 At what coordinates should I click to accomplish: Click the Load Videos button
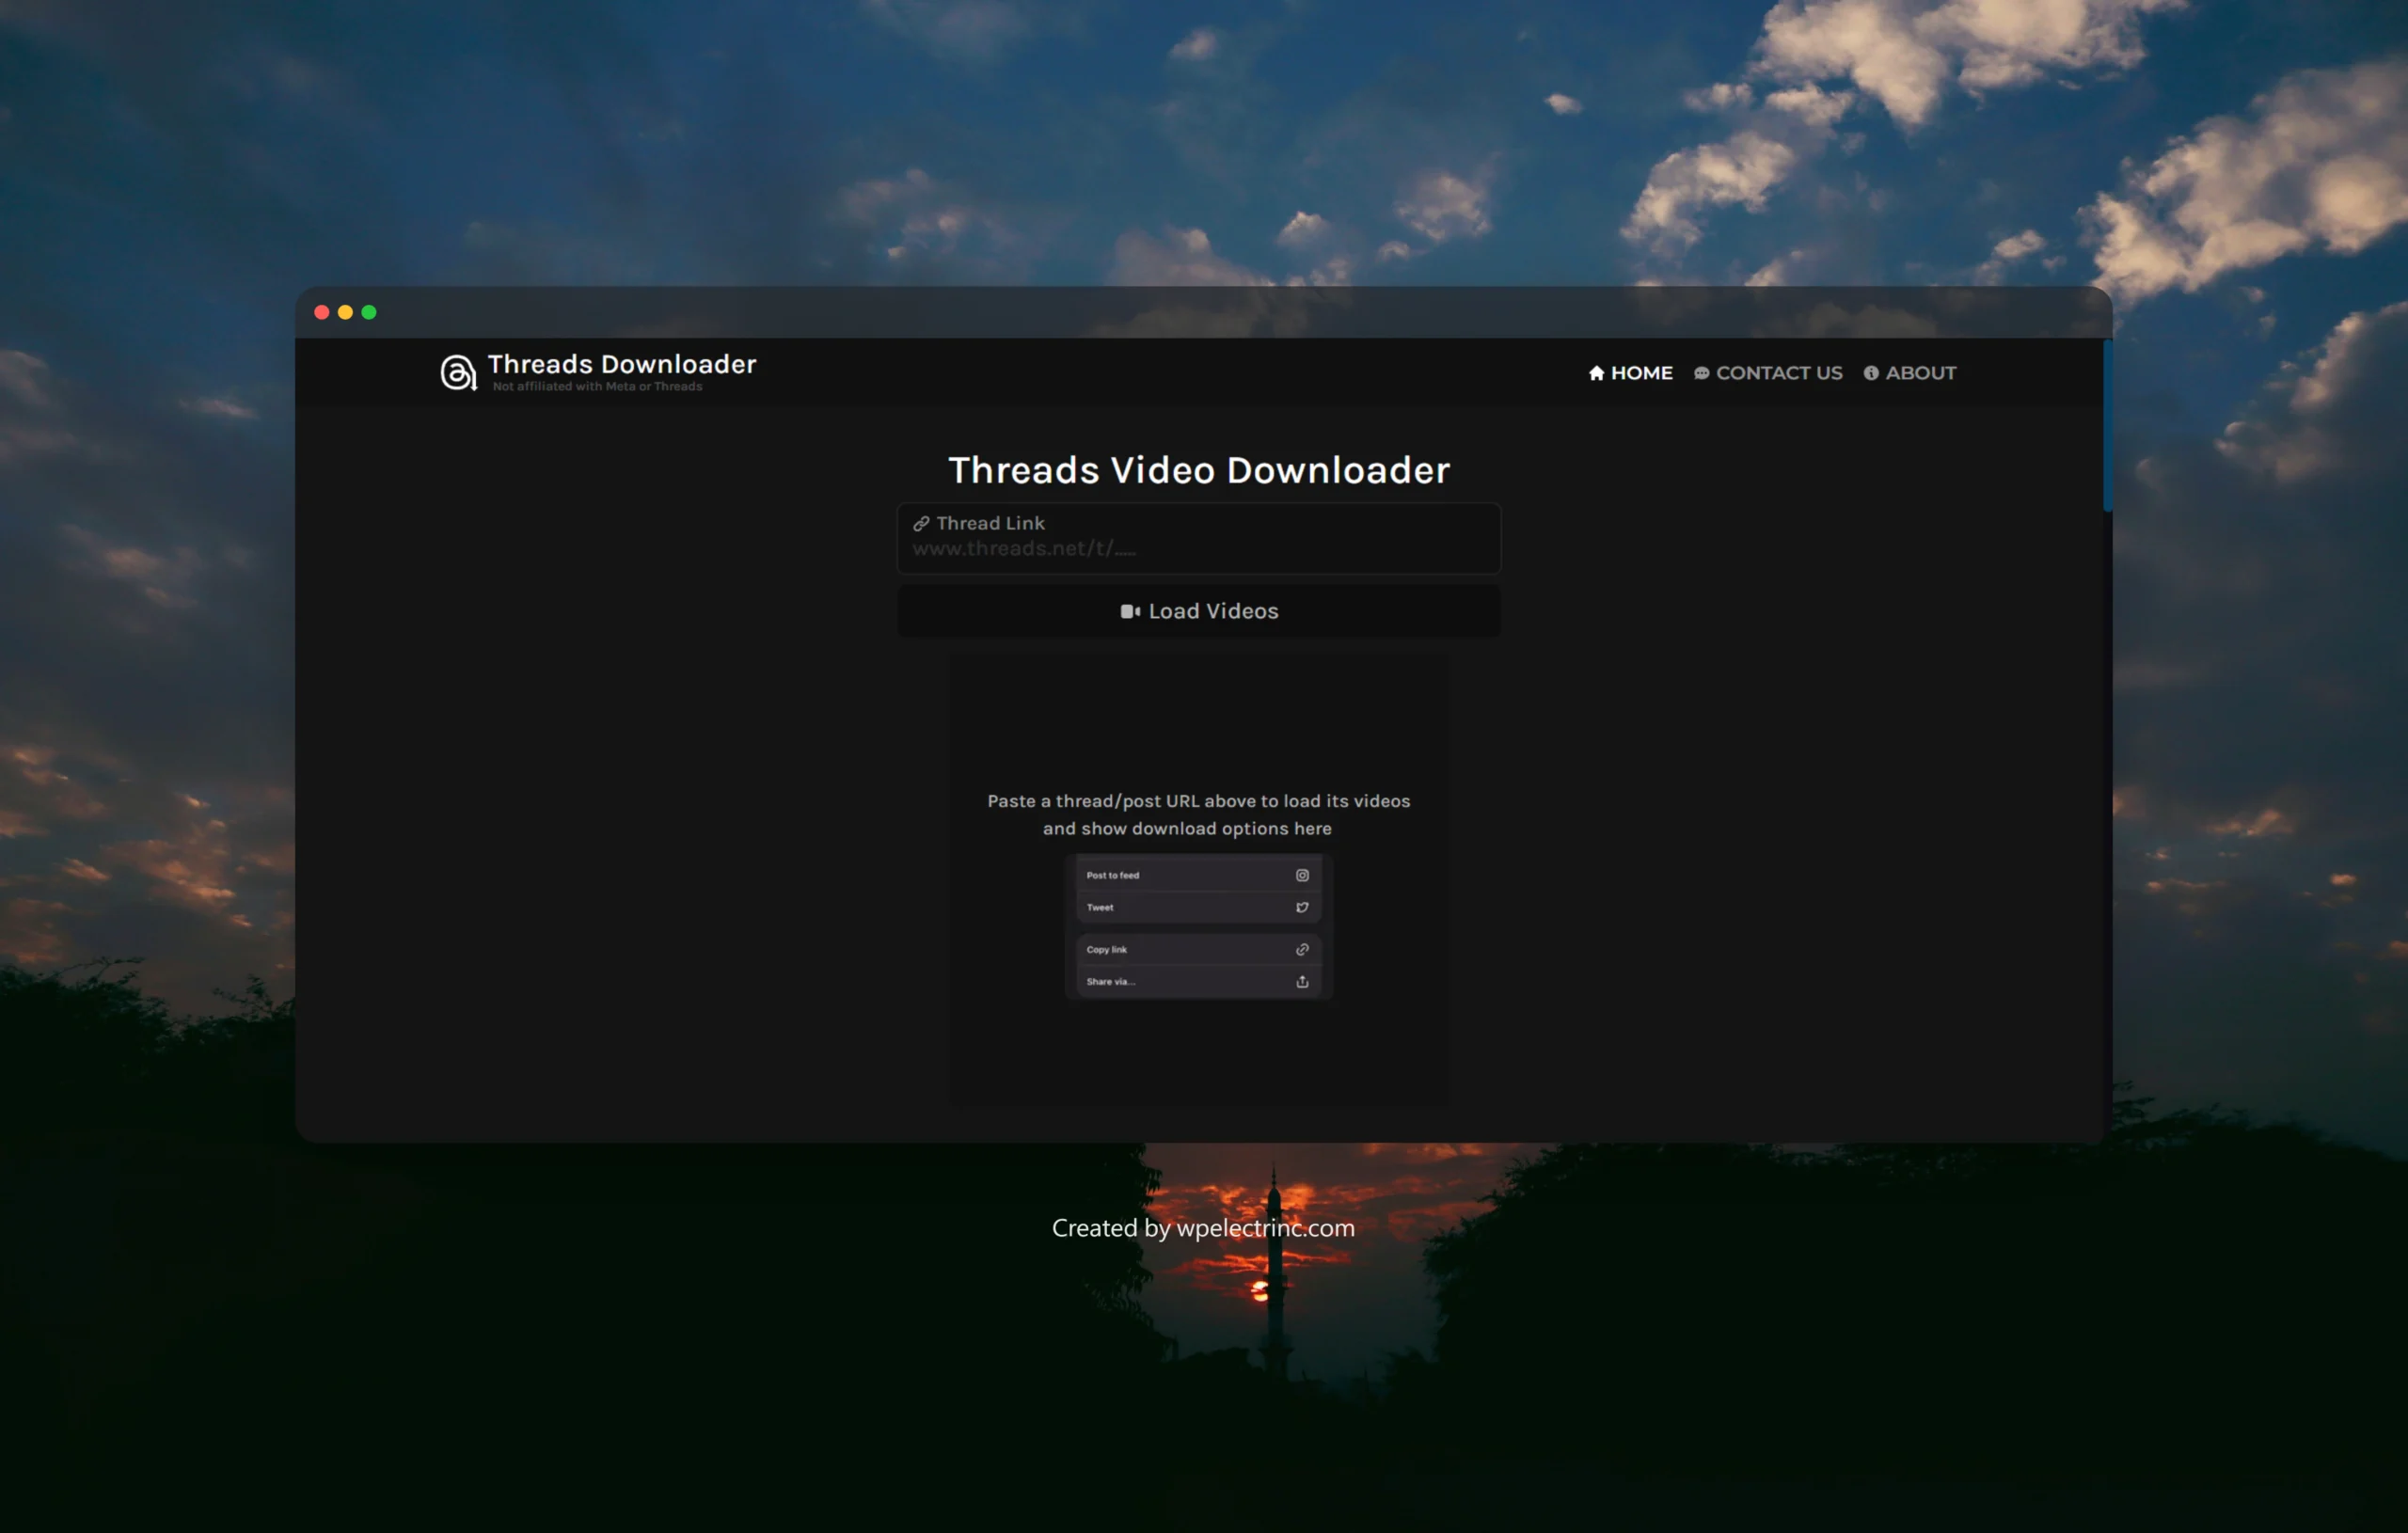coord(1199,611)
